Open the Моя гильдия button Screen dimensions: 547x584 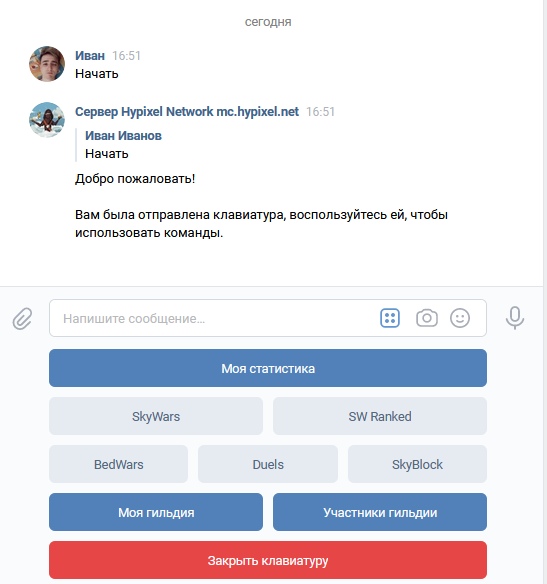pyautogui.click(x=156, y=512)
